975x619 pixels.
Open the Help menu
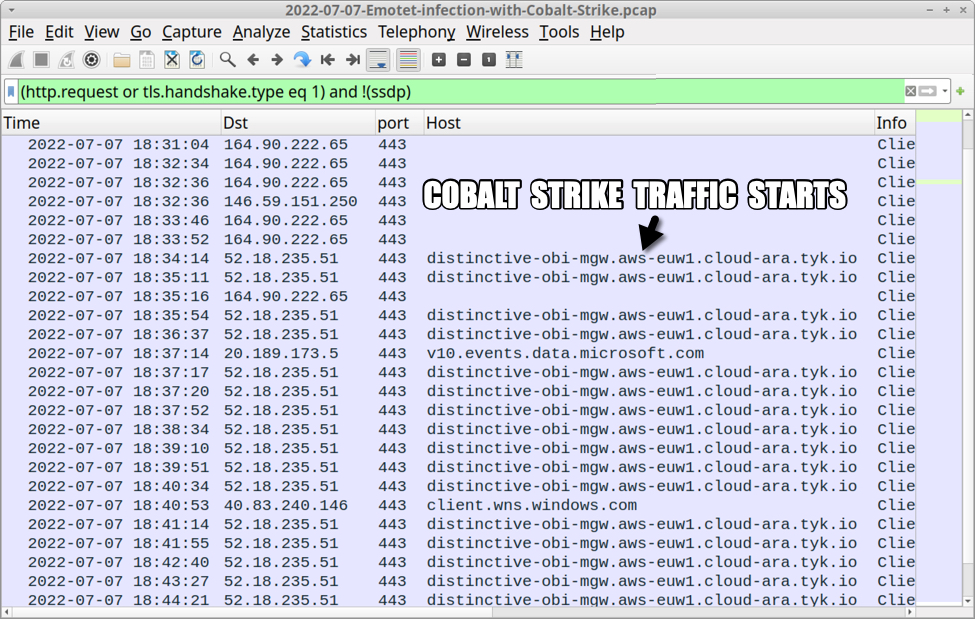pos(607,32)
